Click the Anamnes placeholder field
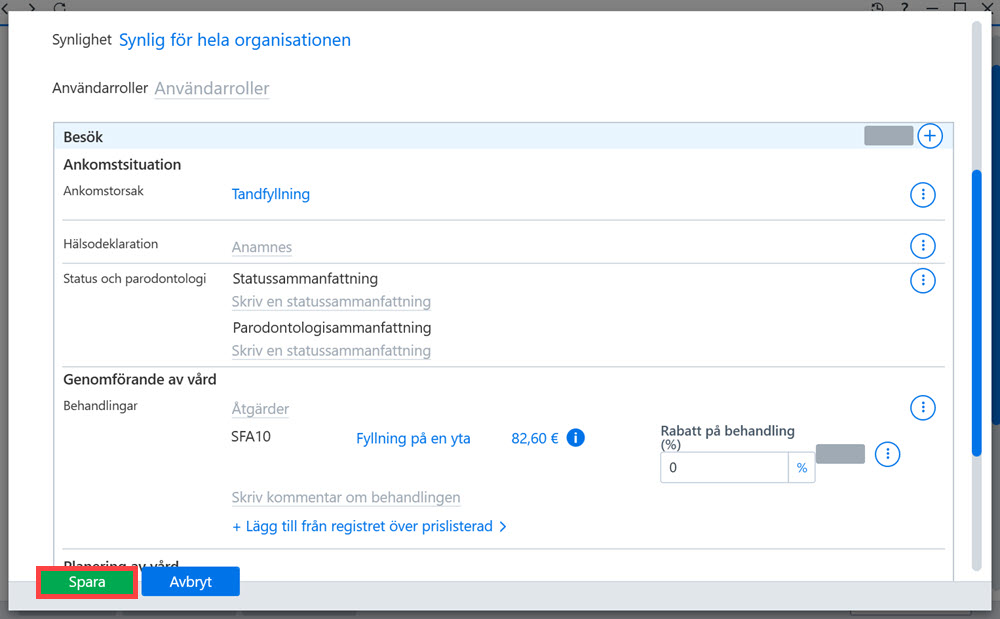The width and height of the screenshot is (1000, 619). point(261,247)
